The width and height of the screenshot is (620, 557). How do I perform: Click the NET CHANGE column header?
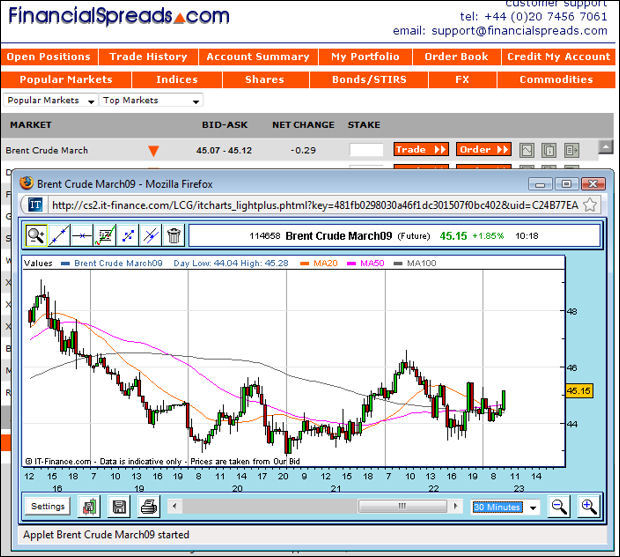(x=303, y=125)
